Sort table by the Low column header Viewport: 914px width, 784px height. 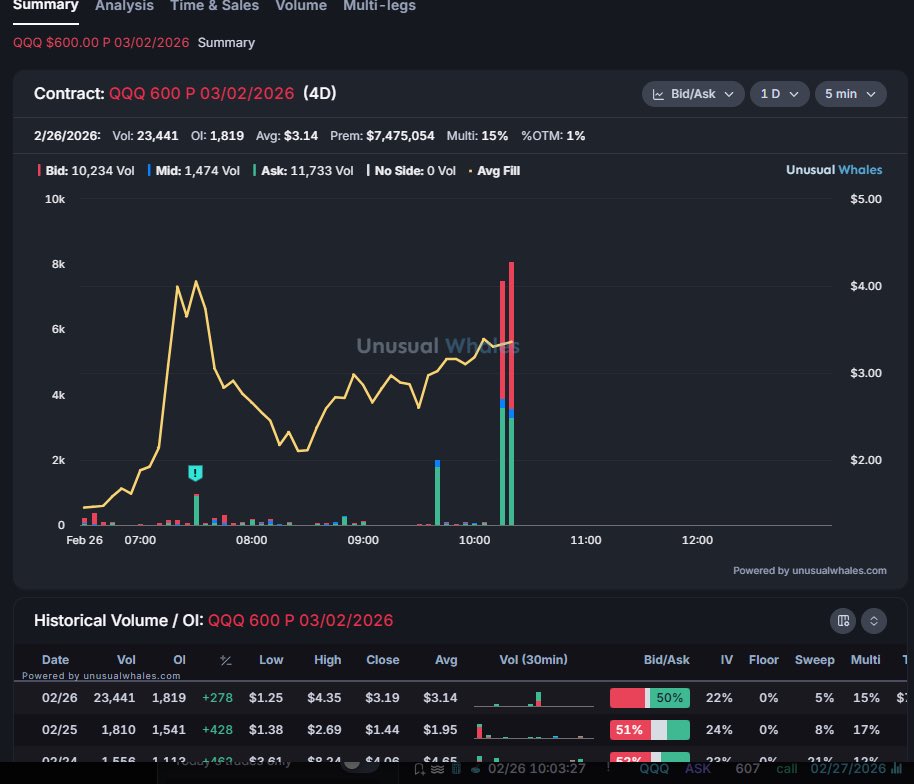tap(271, 660)
